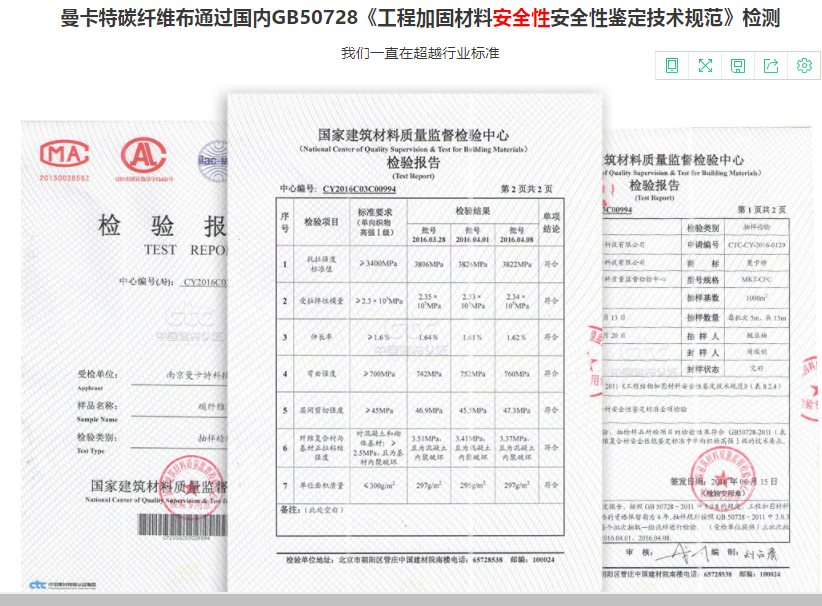Viewport: 822px width, 606px height.
Task: Open the mobile preview icon
Action: pyautogui.click(x=672, y=63)
